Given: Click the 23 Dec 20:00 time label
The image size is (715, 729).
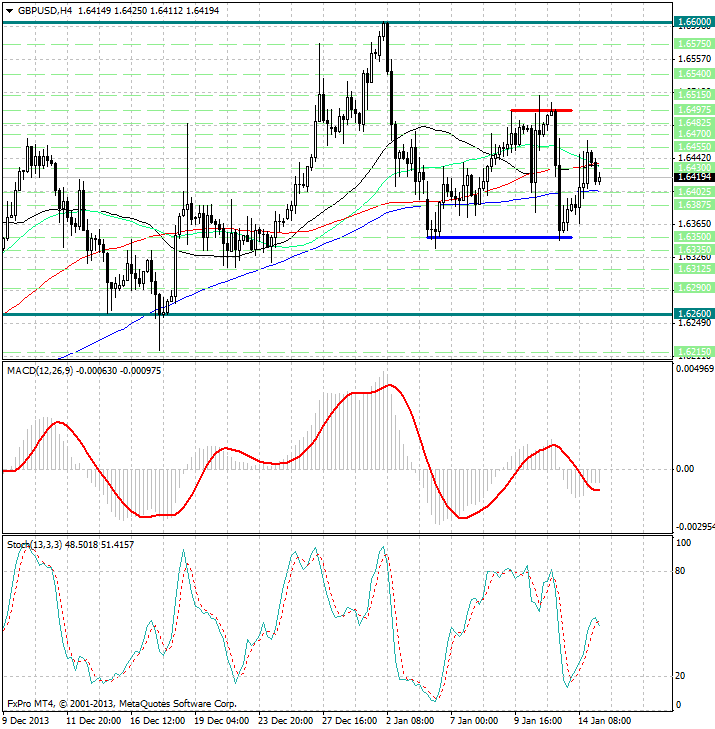Looking at the screenshot, I should 286,721.
